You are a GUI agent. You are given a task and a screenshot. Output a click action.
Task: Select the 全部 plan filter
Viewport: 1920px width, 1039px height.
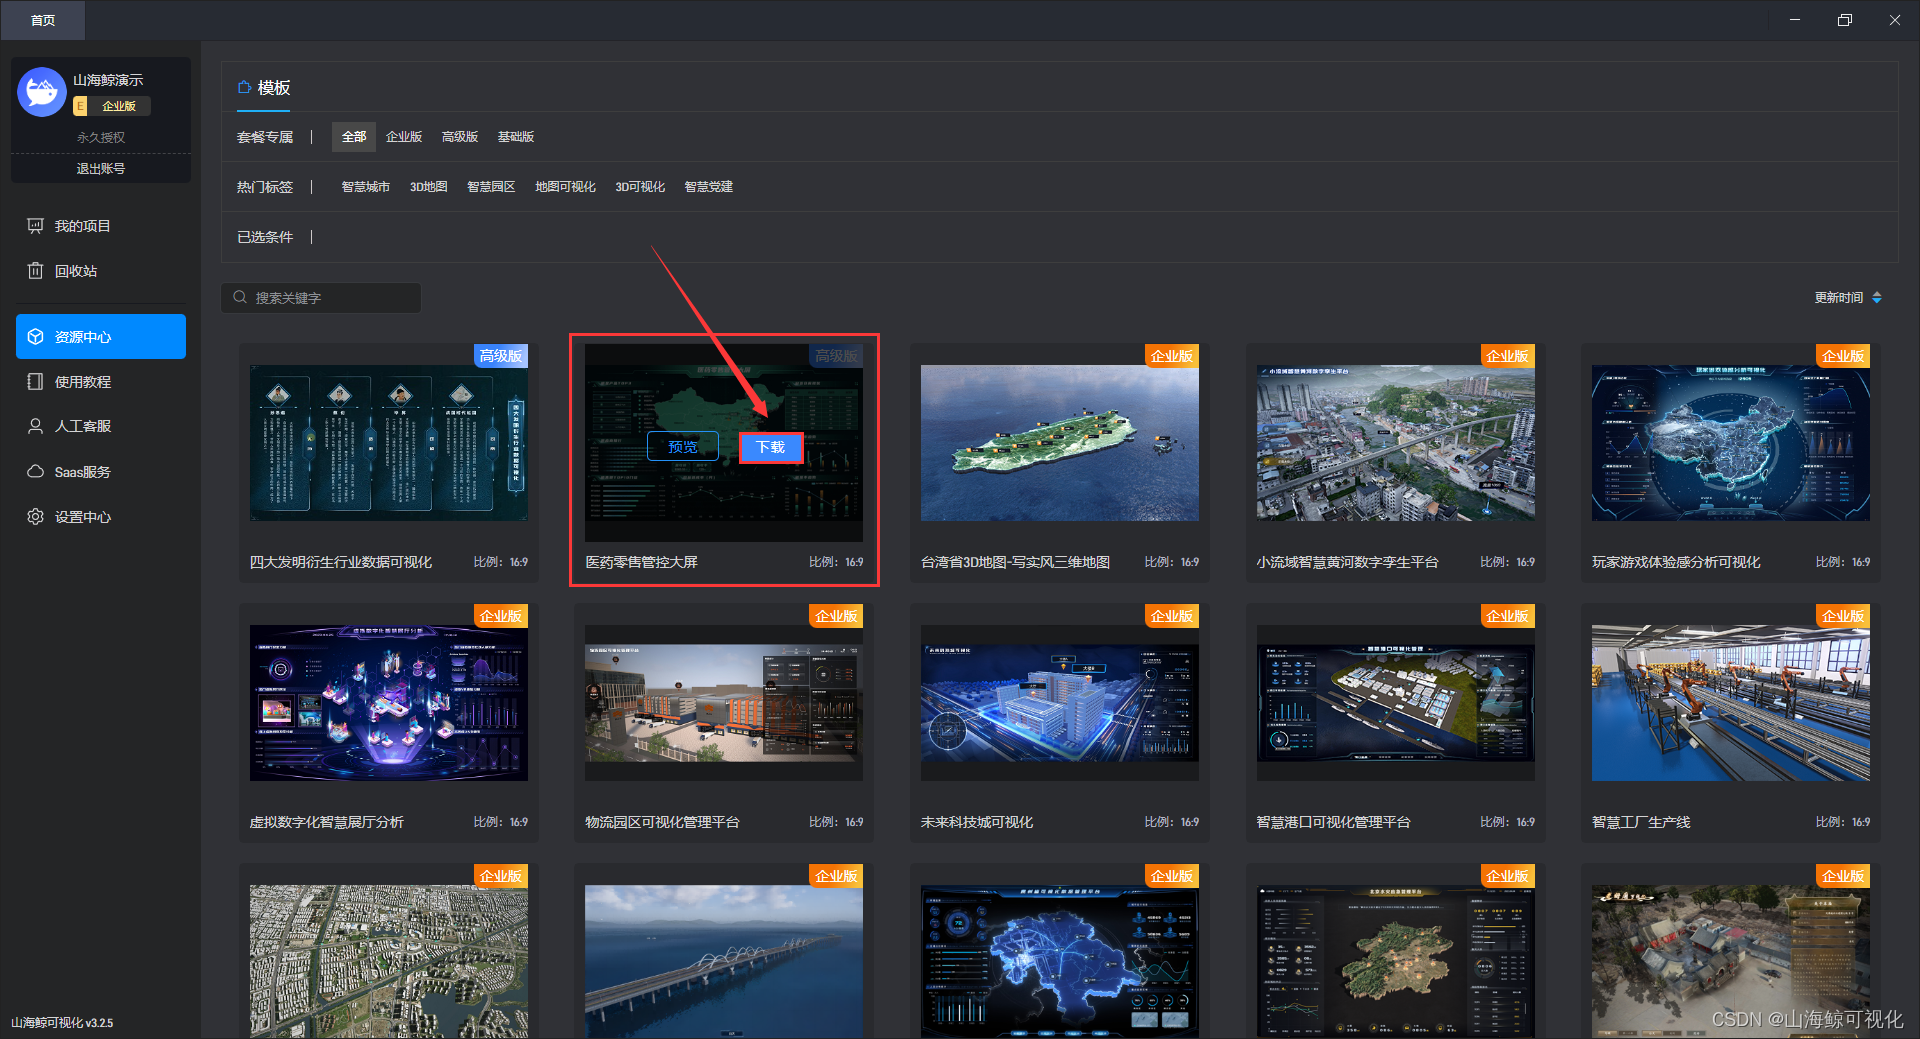coord(354,137)
